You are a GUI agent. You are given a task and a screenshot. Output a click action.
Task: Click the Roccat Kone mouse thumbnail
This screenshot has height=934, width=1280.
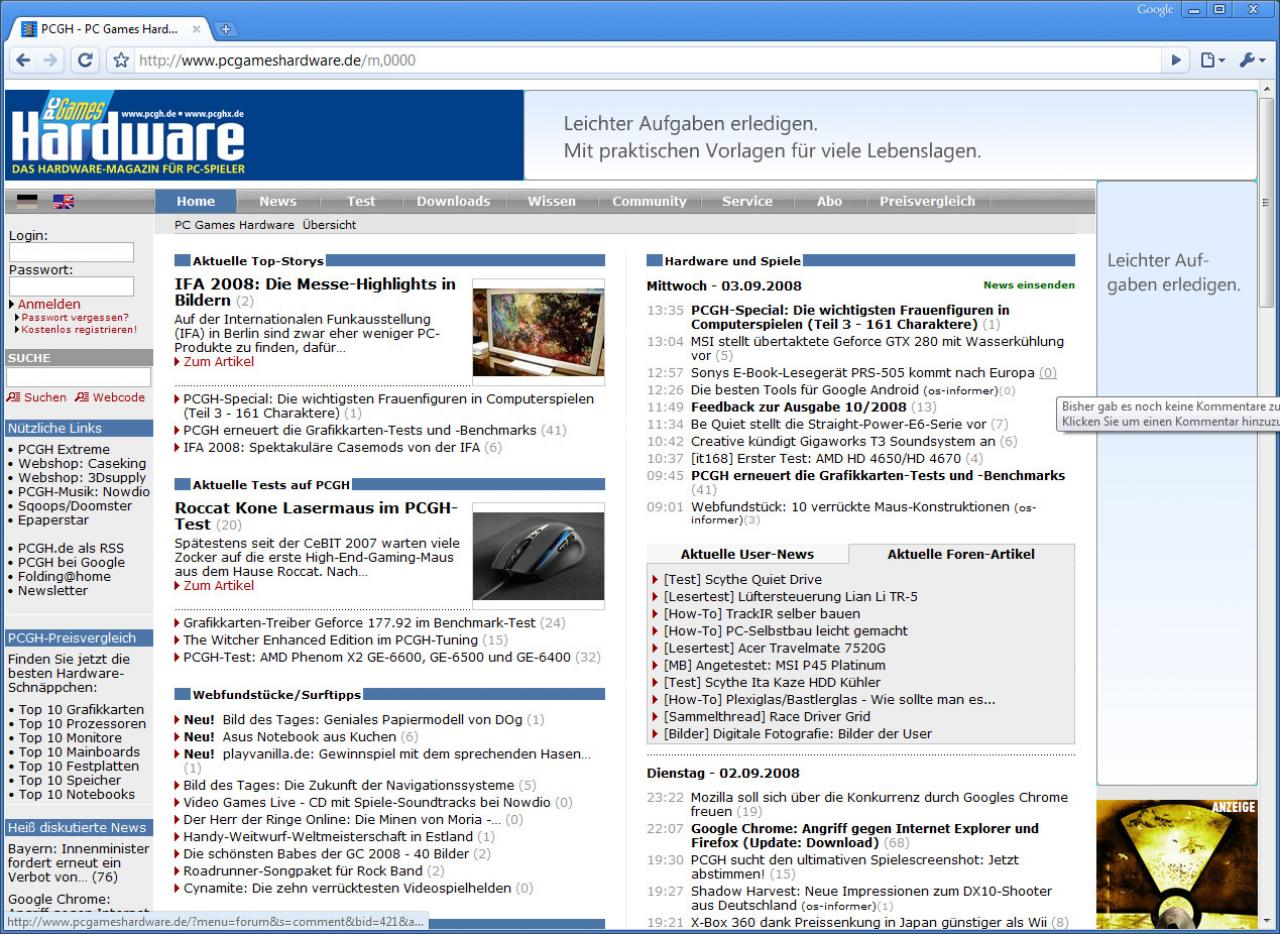point(538,556)
